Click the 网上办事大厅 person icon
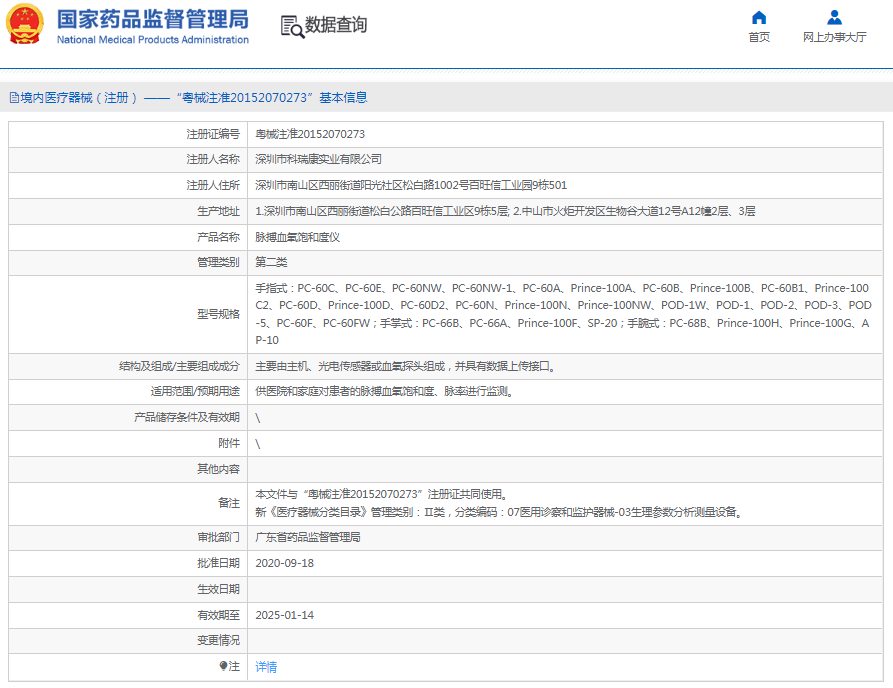The image size is (893, 688). tap(834, 17)
